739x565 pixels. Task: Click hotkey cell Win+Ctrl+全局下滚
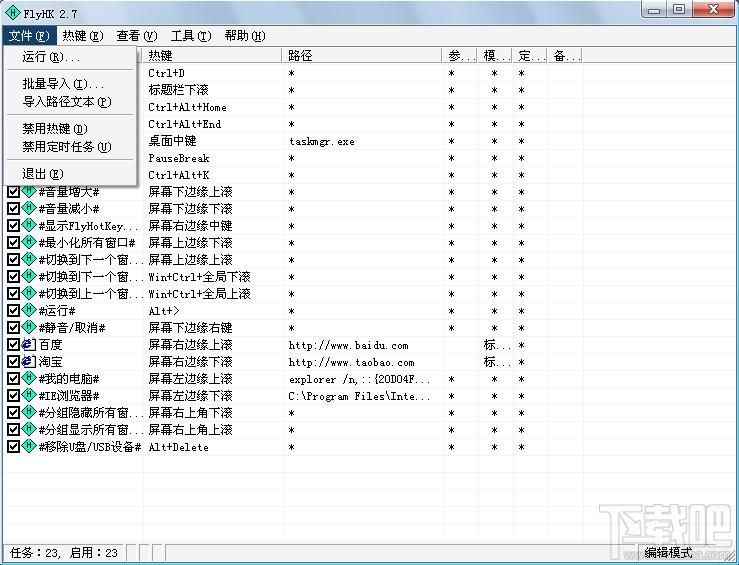(199, 277)
